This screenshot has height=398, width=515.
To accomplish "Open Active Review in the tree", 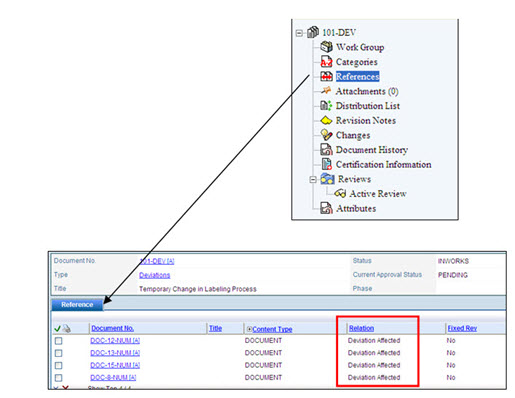I will tap(378, 194).
